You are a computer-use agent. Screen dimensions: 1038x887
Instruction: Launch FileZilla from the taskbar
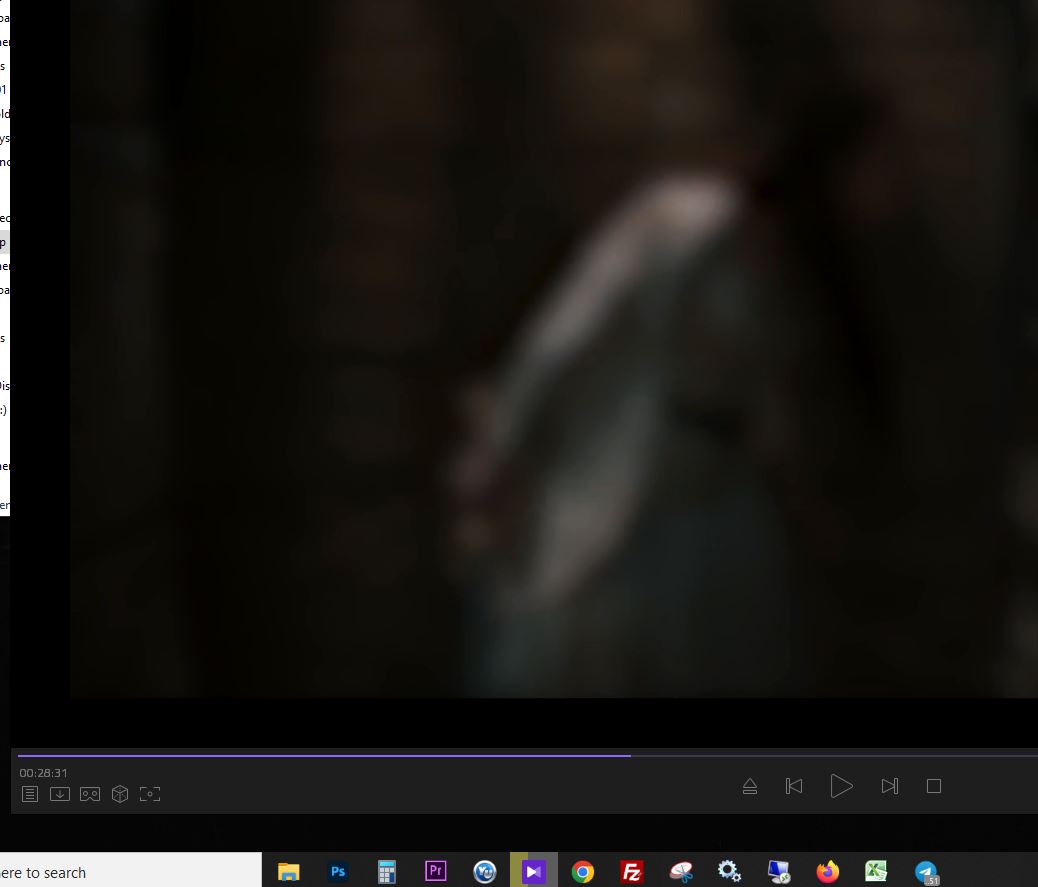632,872
